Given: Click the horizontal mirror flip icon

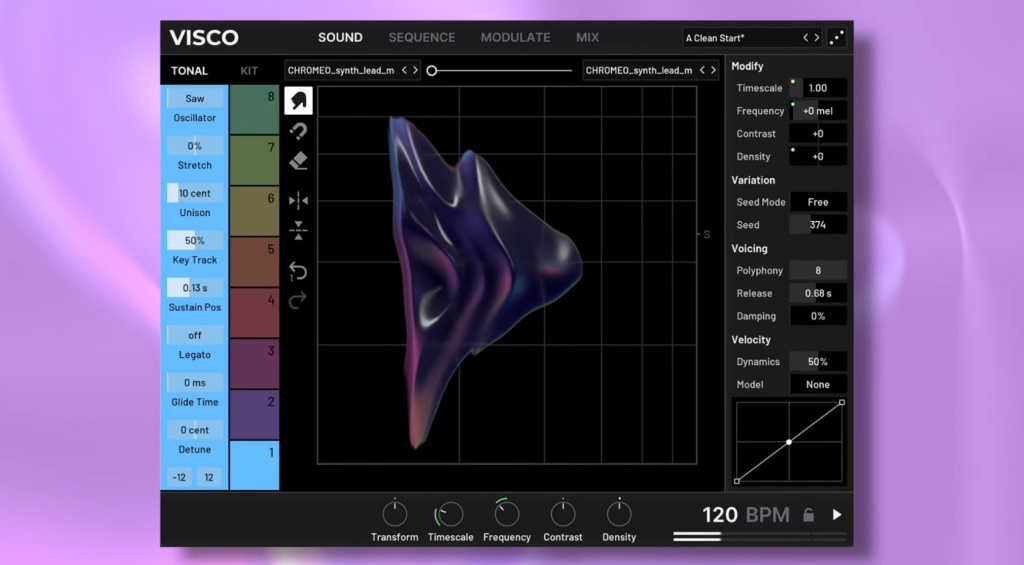Looking at the screenshot, I should (298, 201).
